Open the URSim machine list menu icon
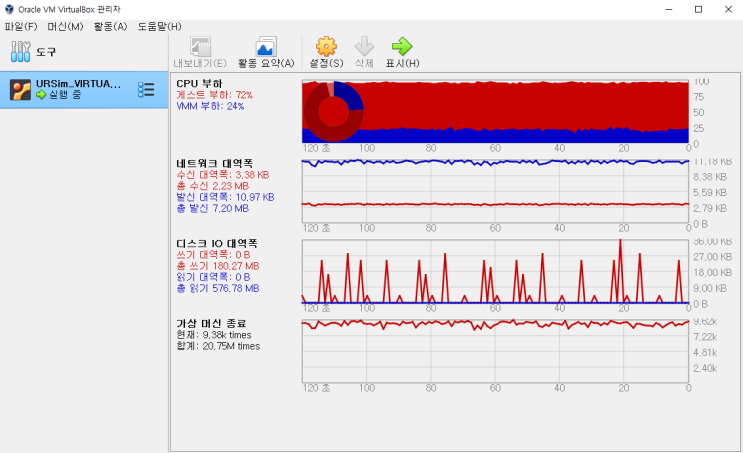The width and height of the screenshot is (743, 453). (146, 90)
